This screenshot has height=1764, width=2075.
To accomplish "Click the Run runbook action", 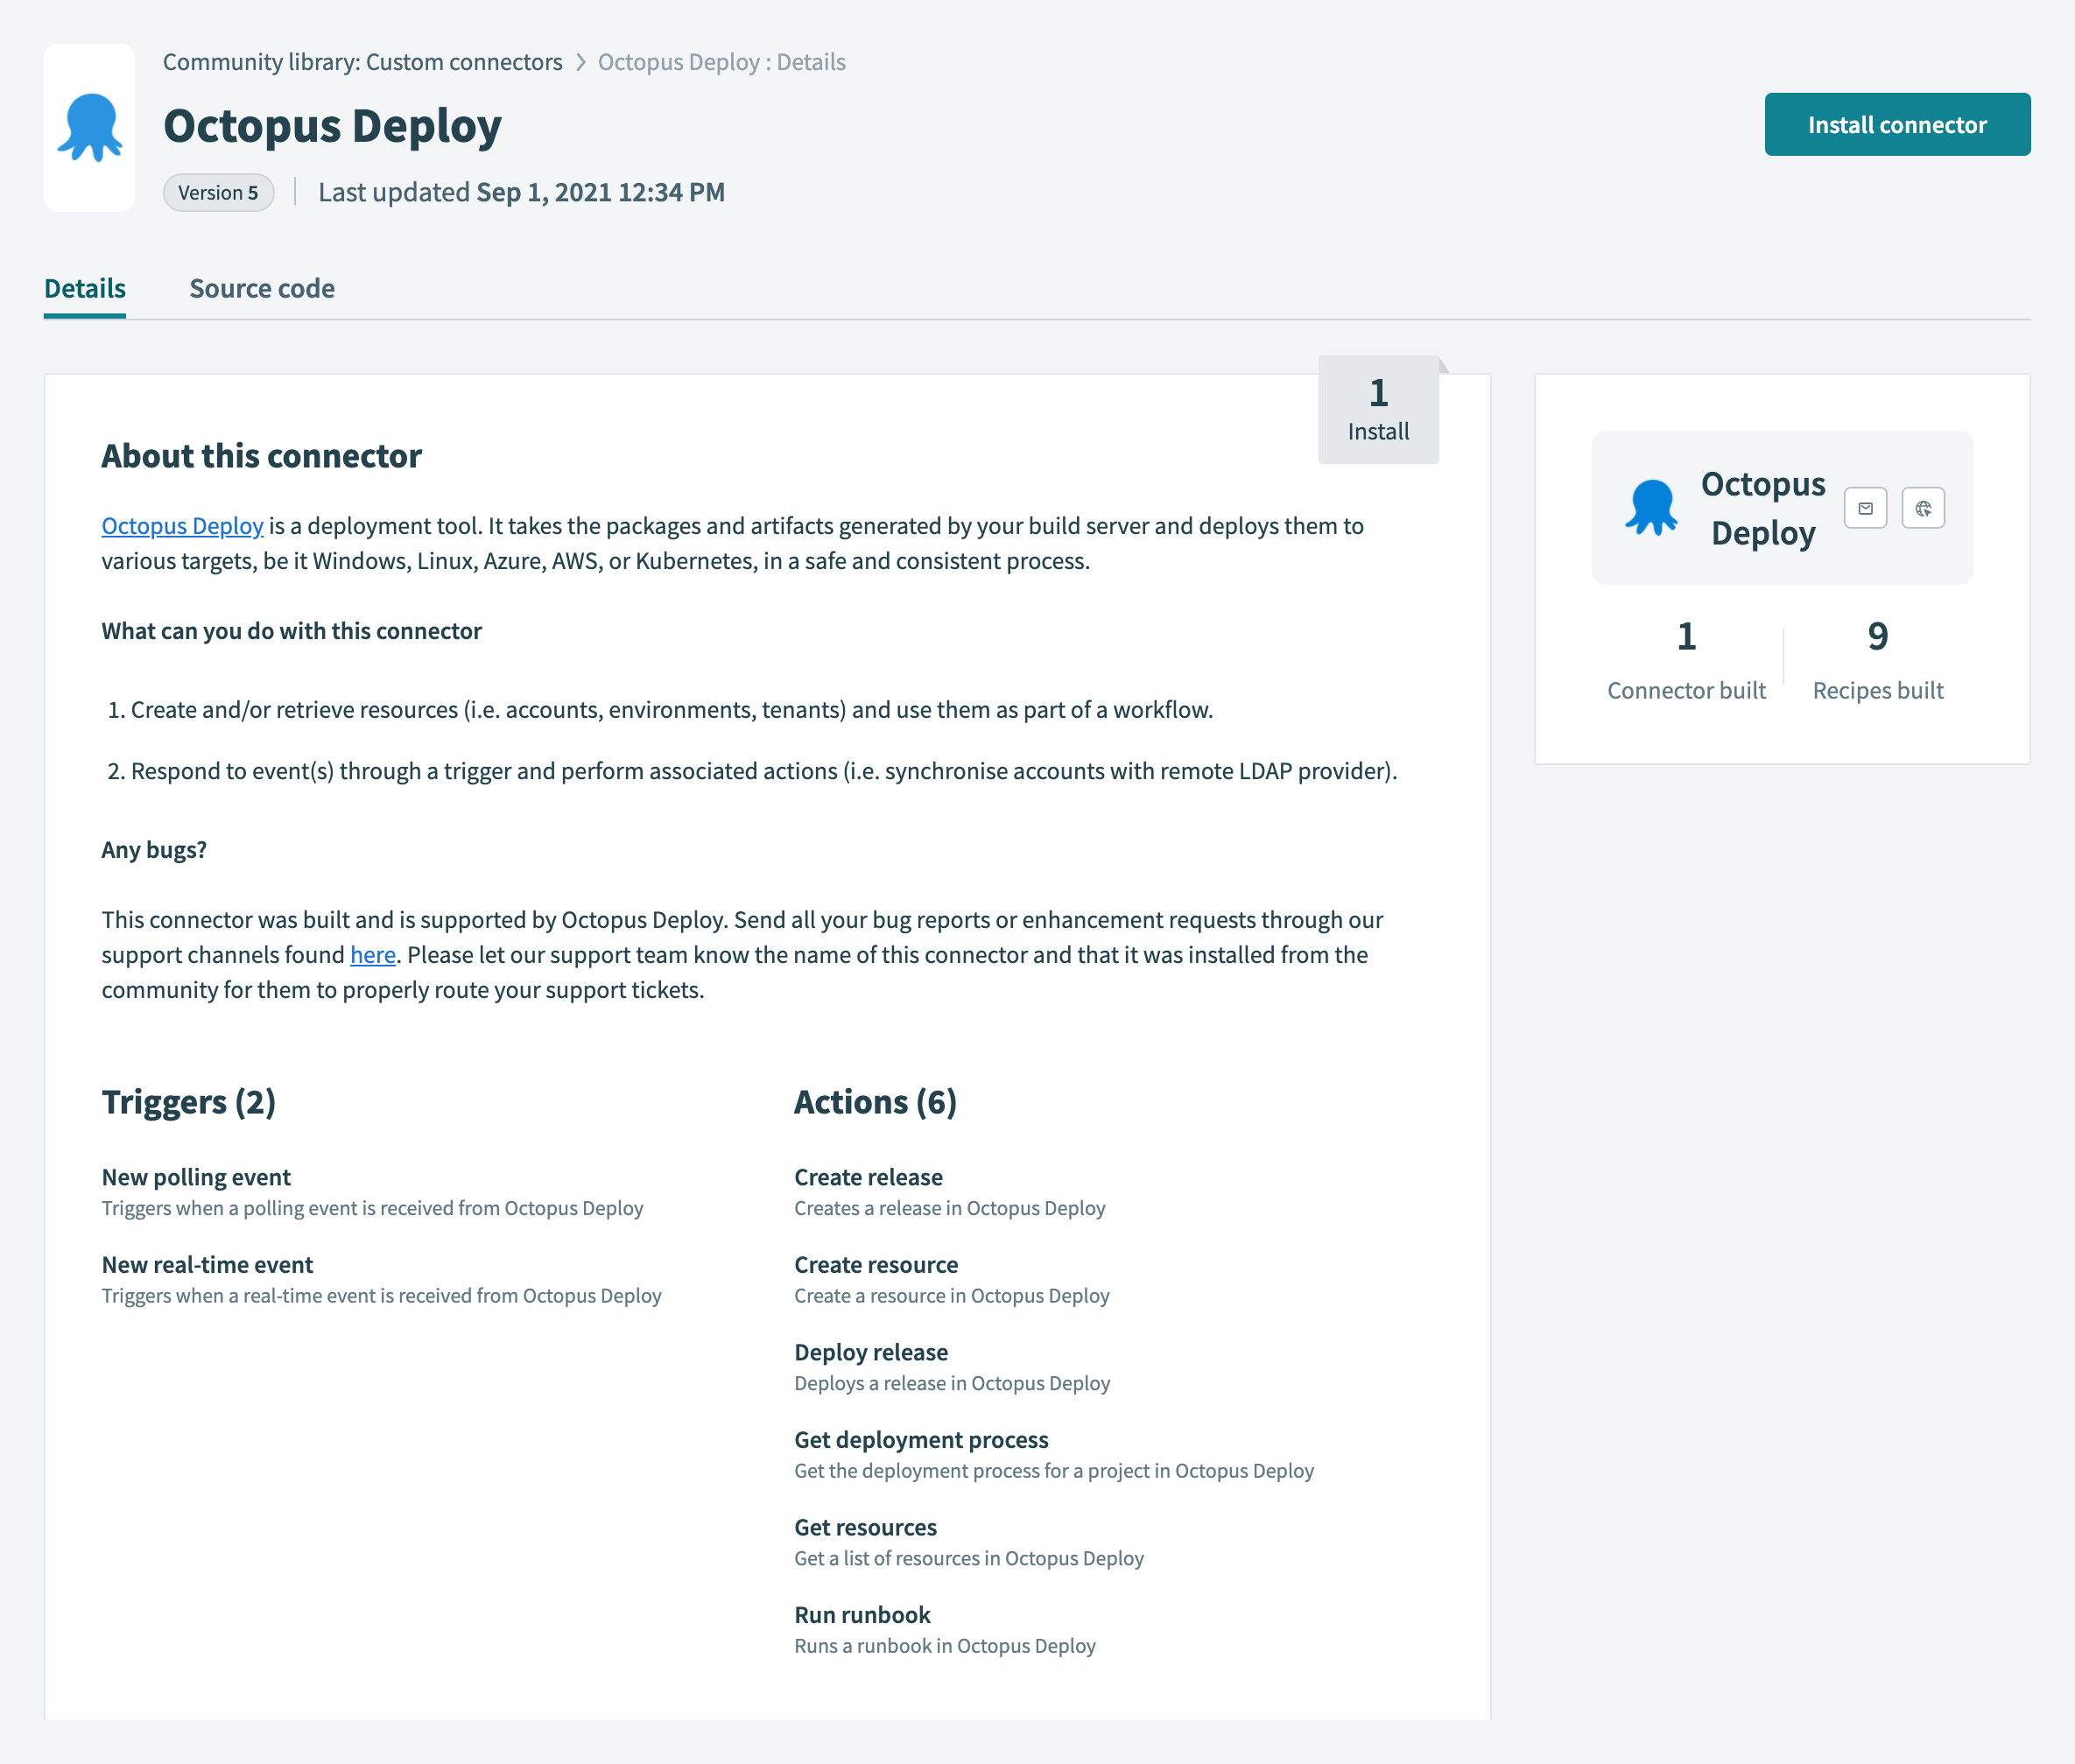I will [x=862, y=1615].
